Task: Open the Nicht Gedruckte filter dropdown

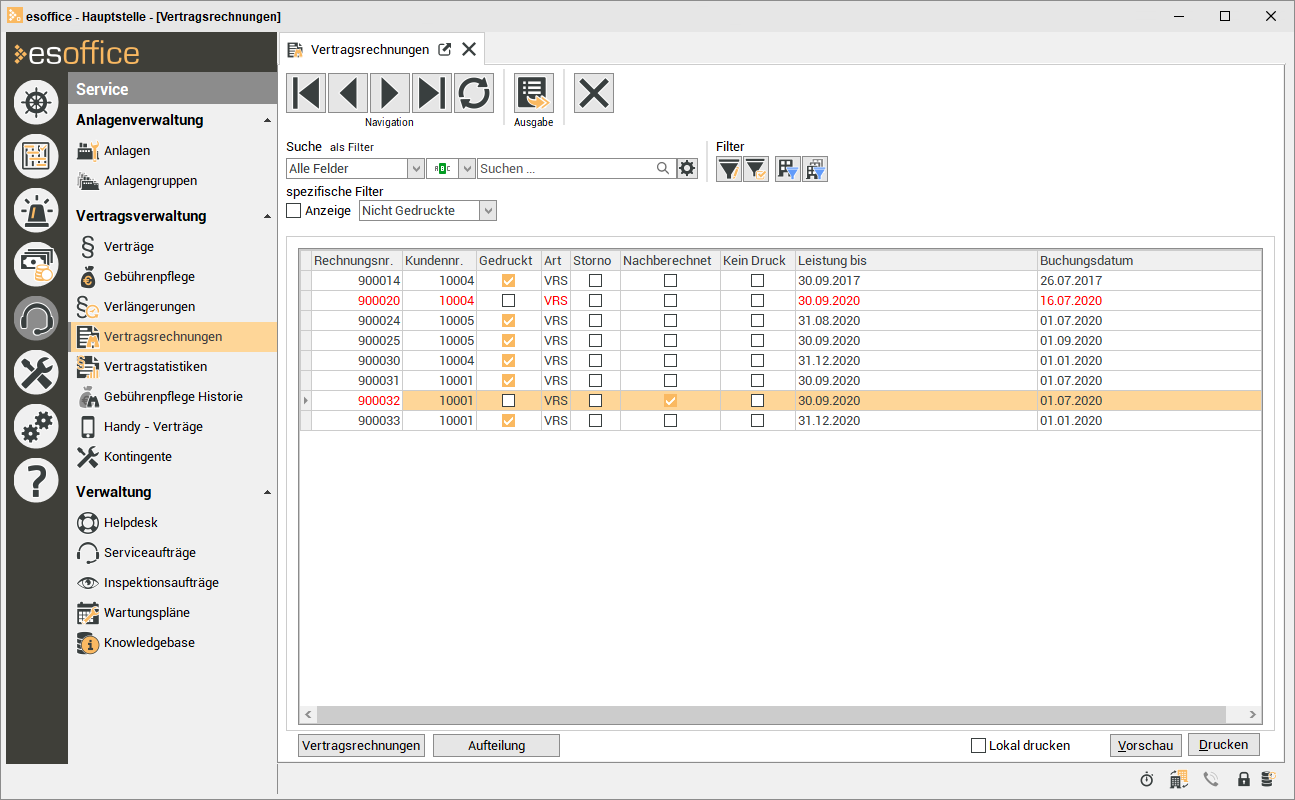Action: point(488,211)
